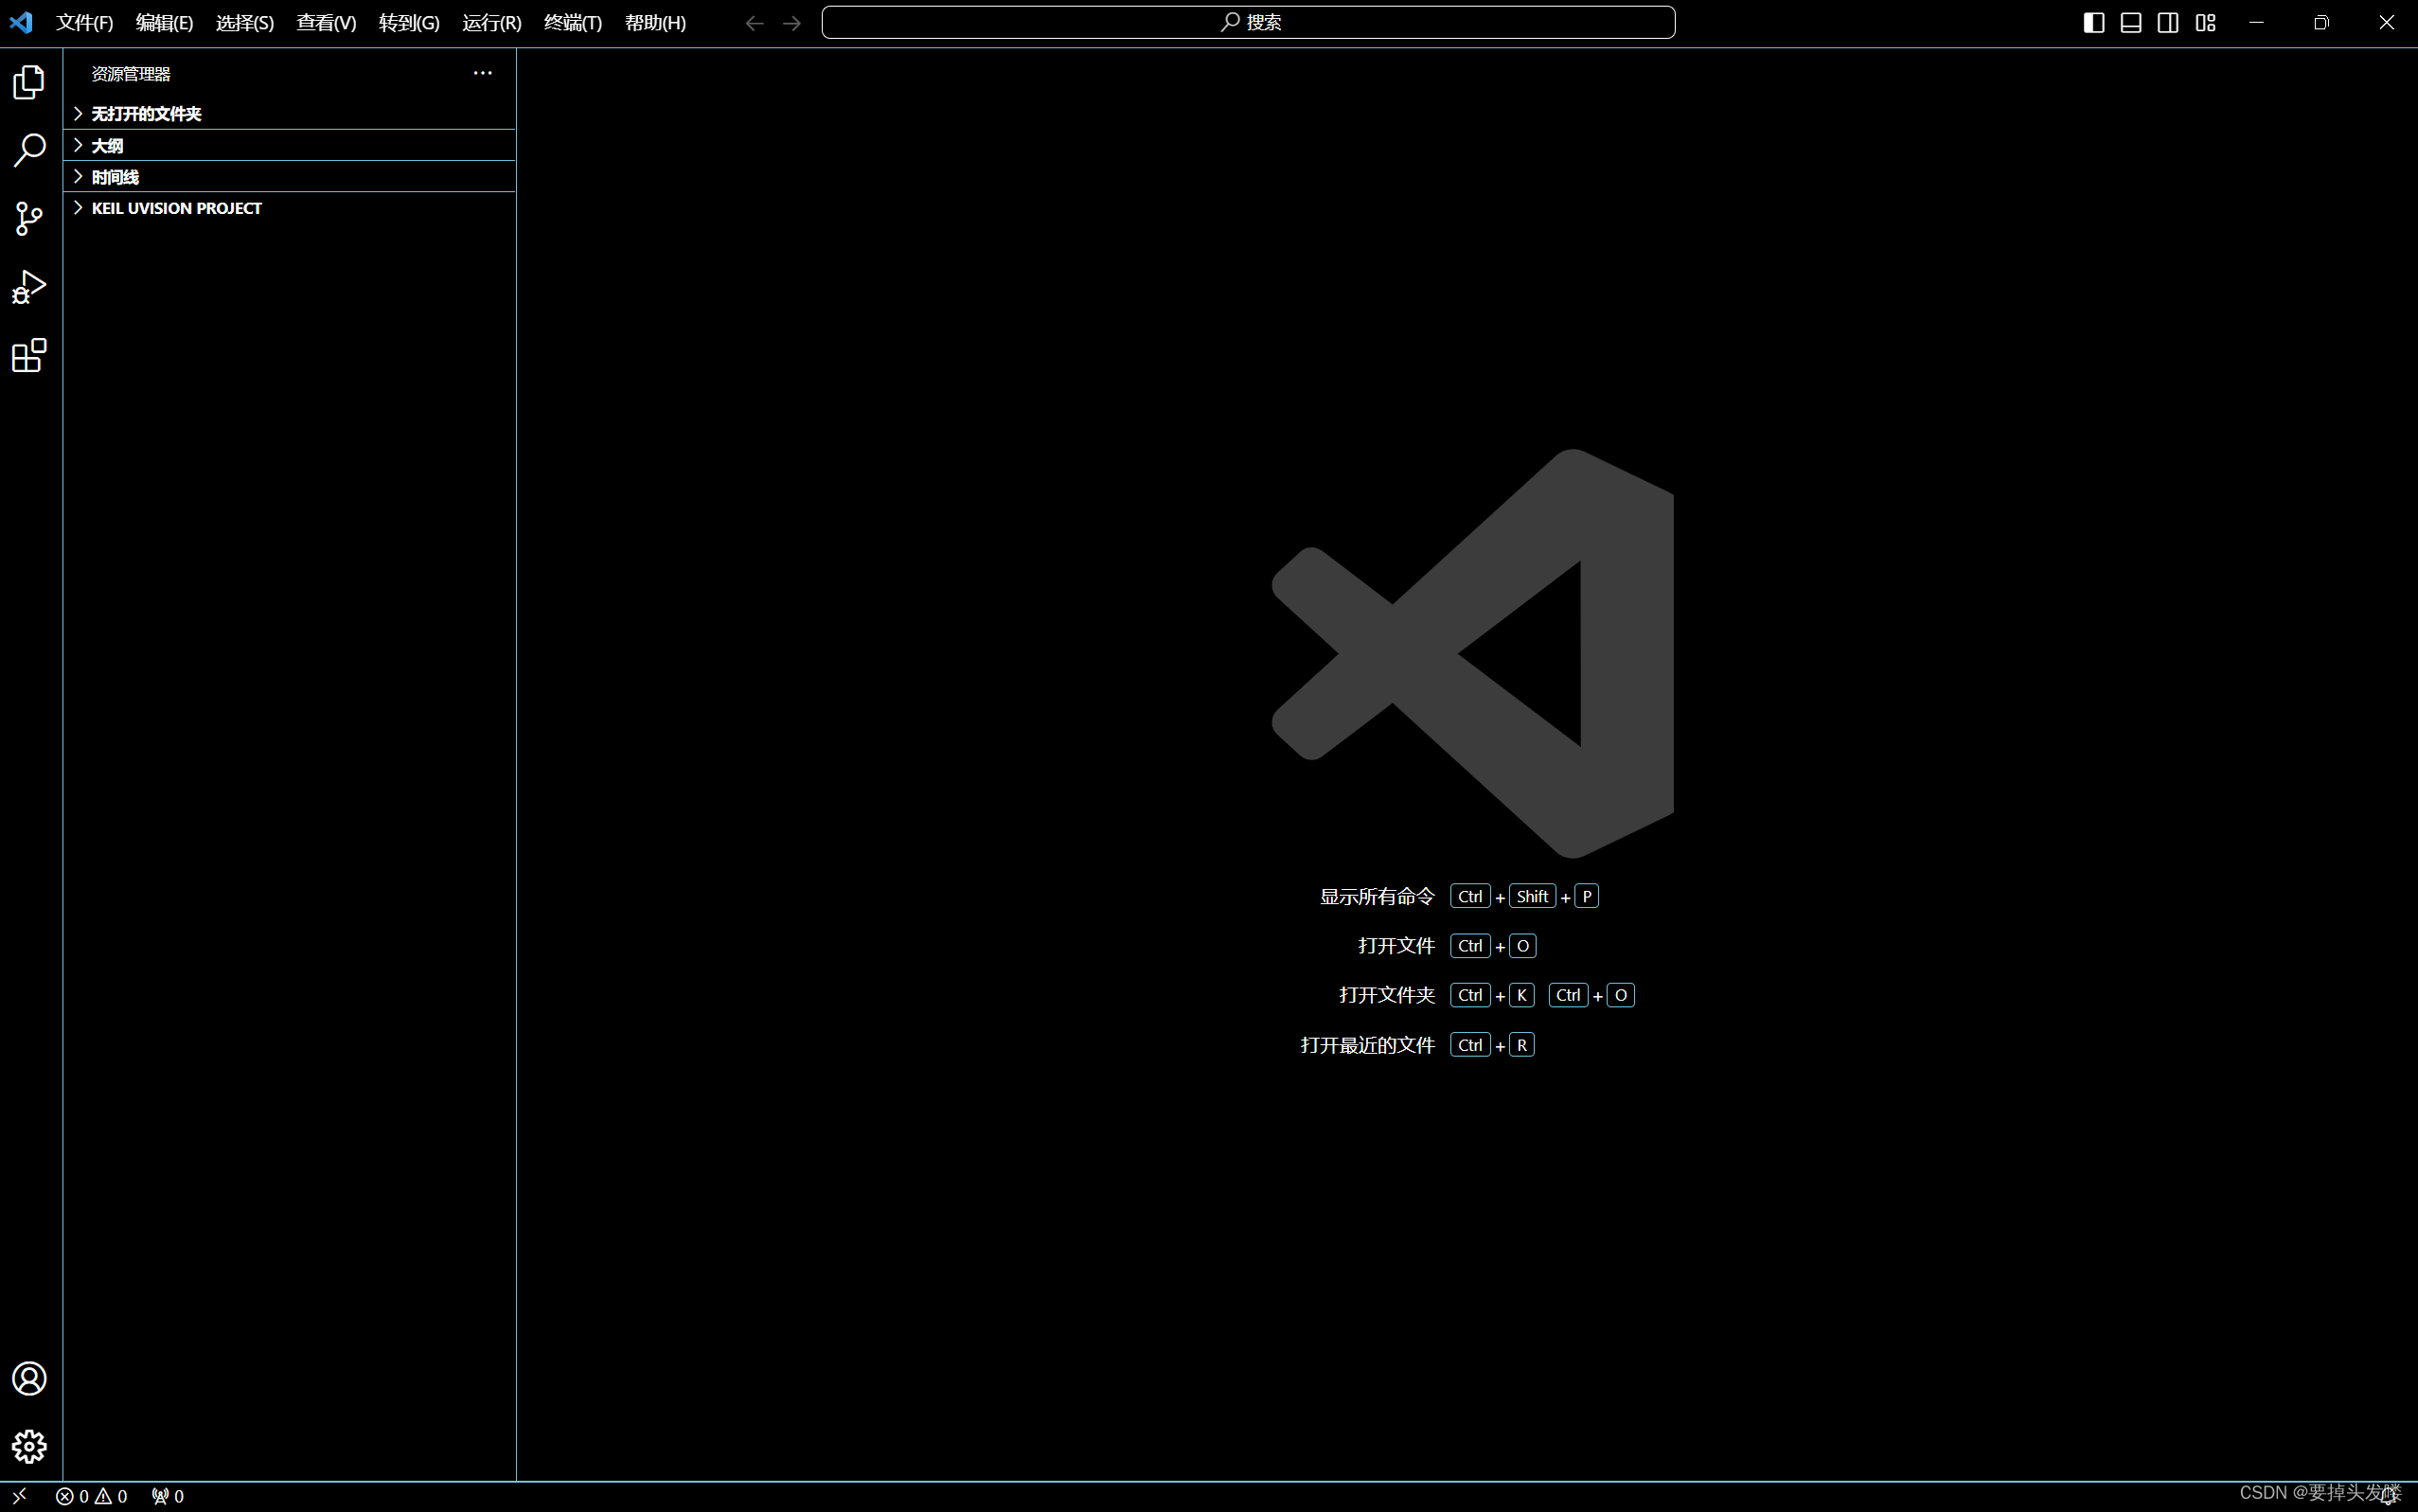This screenshot has width=2418, height=1512.
Task: Toggle the bottom panel visibility
Action: coord(2129,21)
